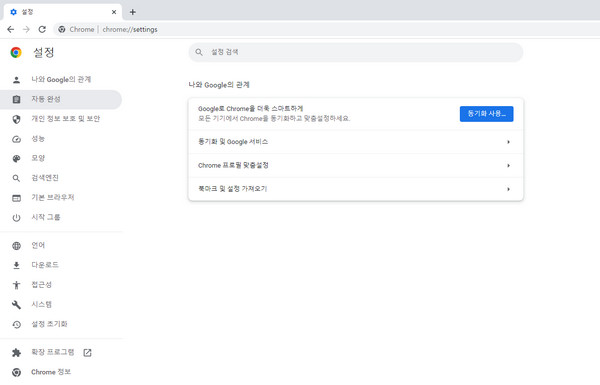Expand arrow for 동기화 및 Google 서비스
Screen dimensions: 600x385
click(x=508, y=142)
